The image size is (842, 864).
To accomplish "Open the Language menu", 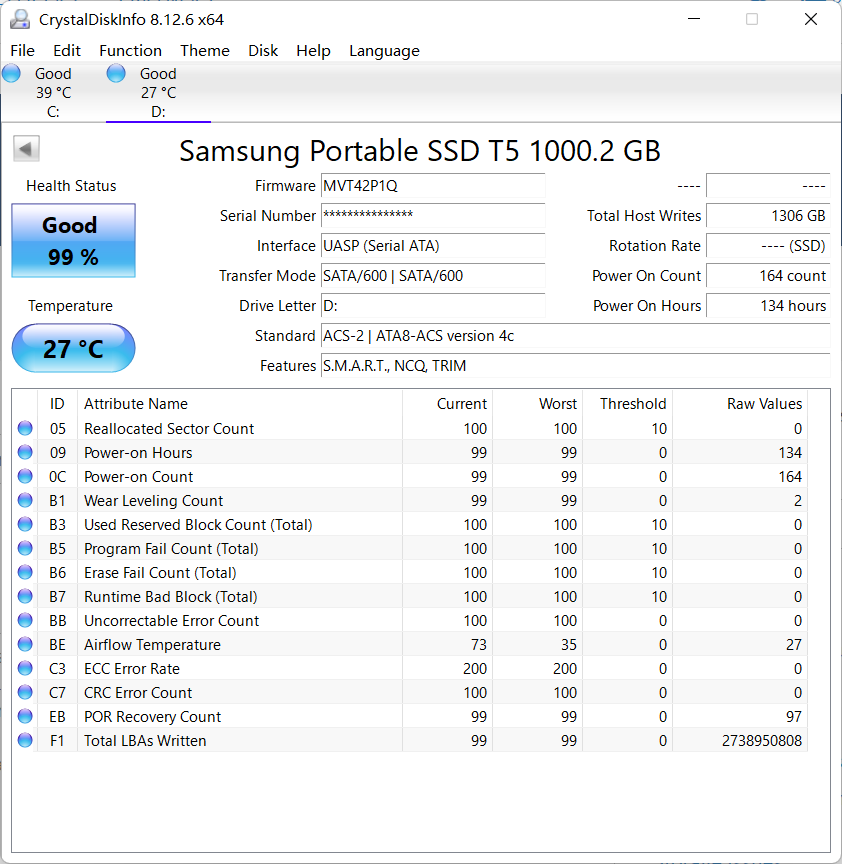I will click(384, 51).
